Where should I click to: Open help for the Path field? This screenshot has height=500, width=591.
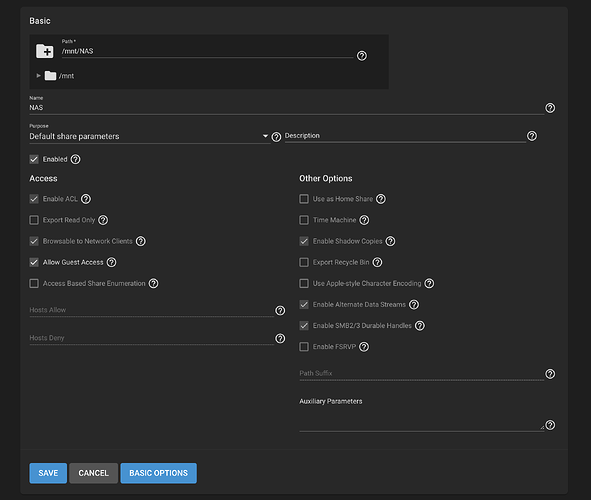[x=362, y=56]
